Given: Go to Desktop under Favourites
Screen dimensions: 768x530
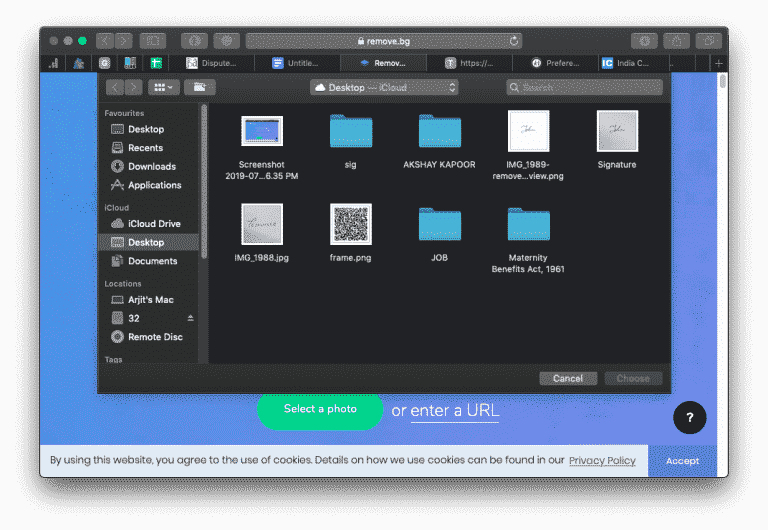Looking at the screenshot, I should (146, 129).
